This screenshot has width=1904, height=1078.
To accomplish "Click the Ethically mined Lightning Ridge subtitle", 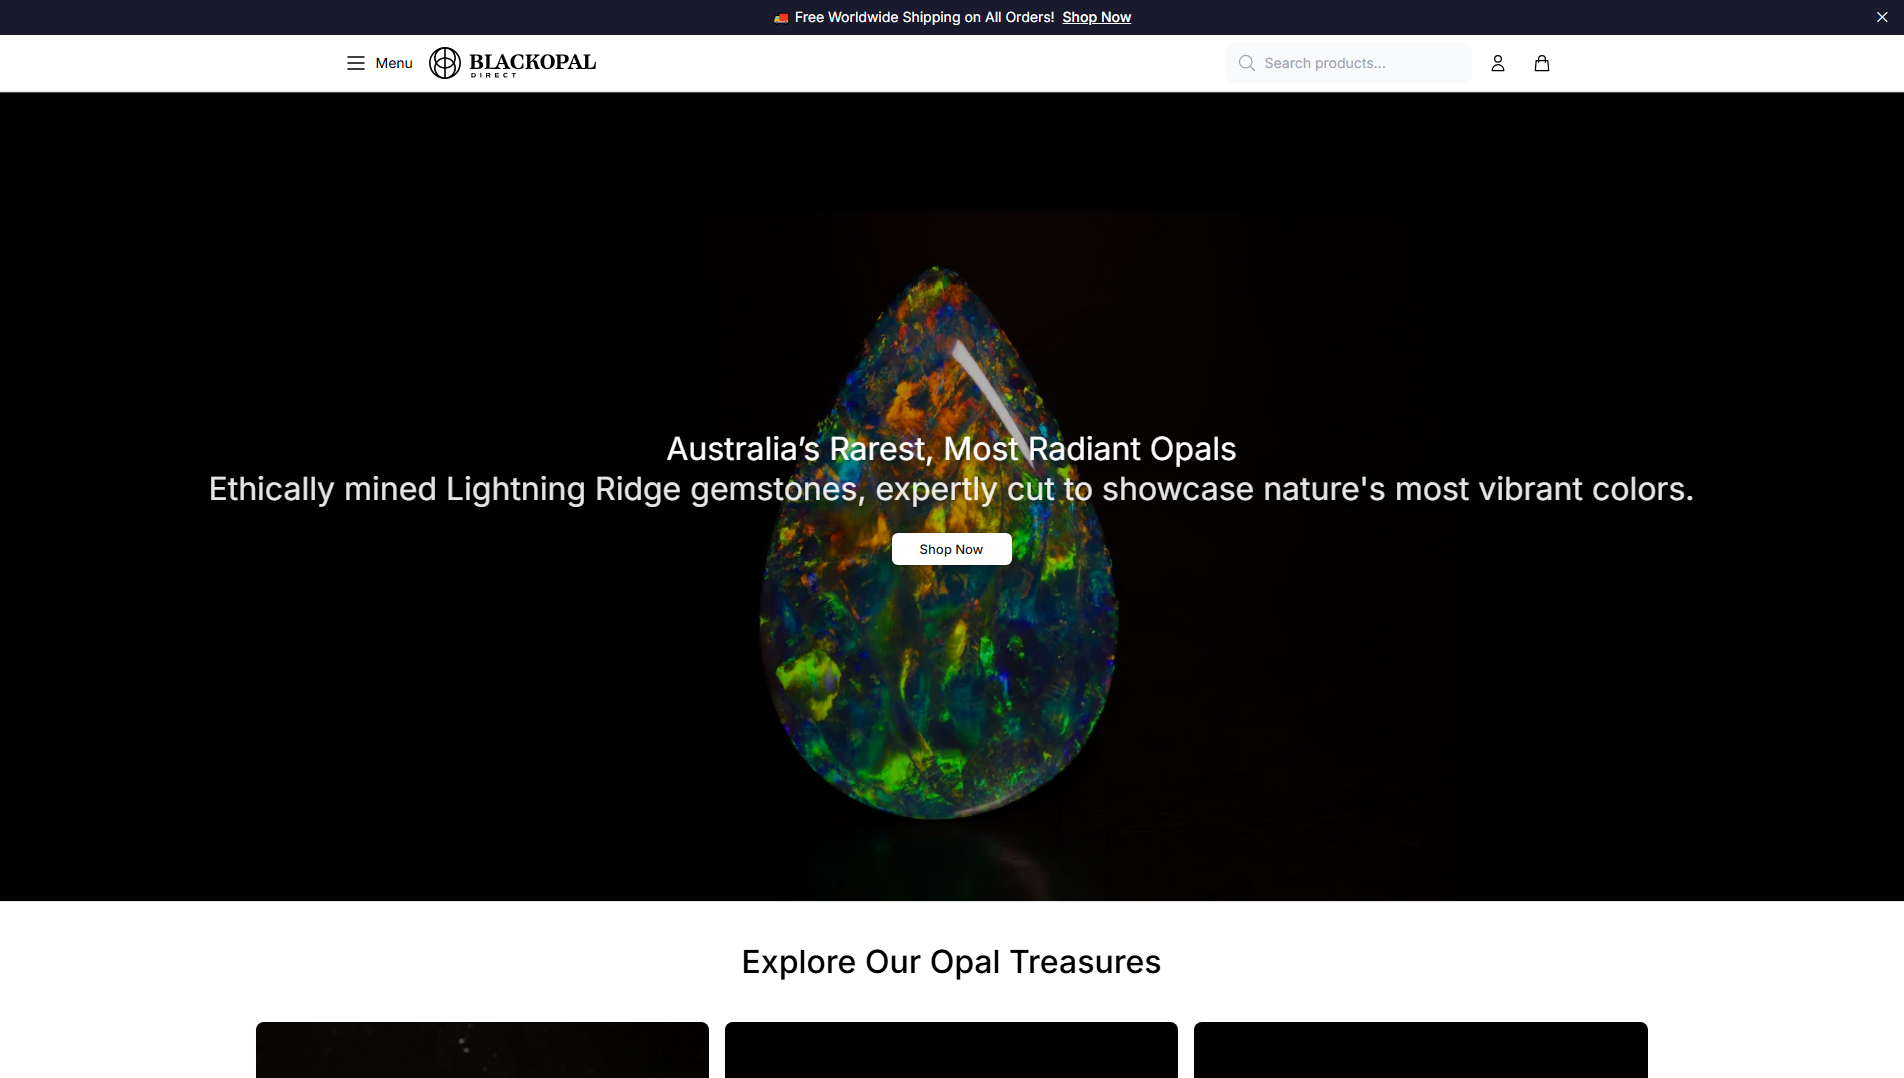I will (x=951, y=489).
